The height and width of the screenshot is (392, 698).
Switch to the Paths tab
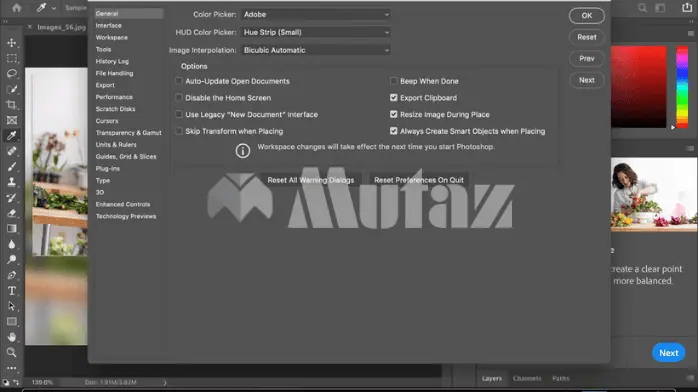click(560, 378)
